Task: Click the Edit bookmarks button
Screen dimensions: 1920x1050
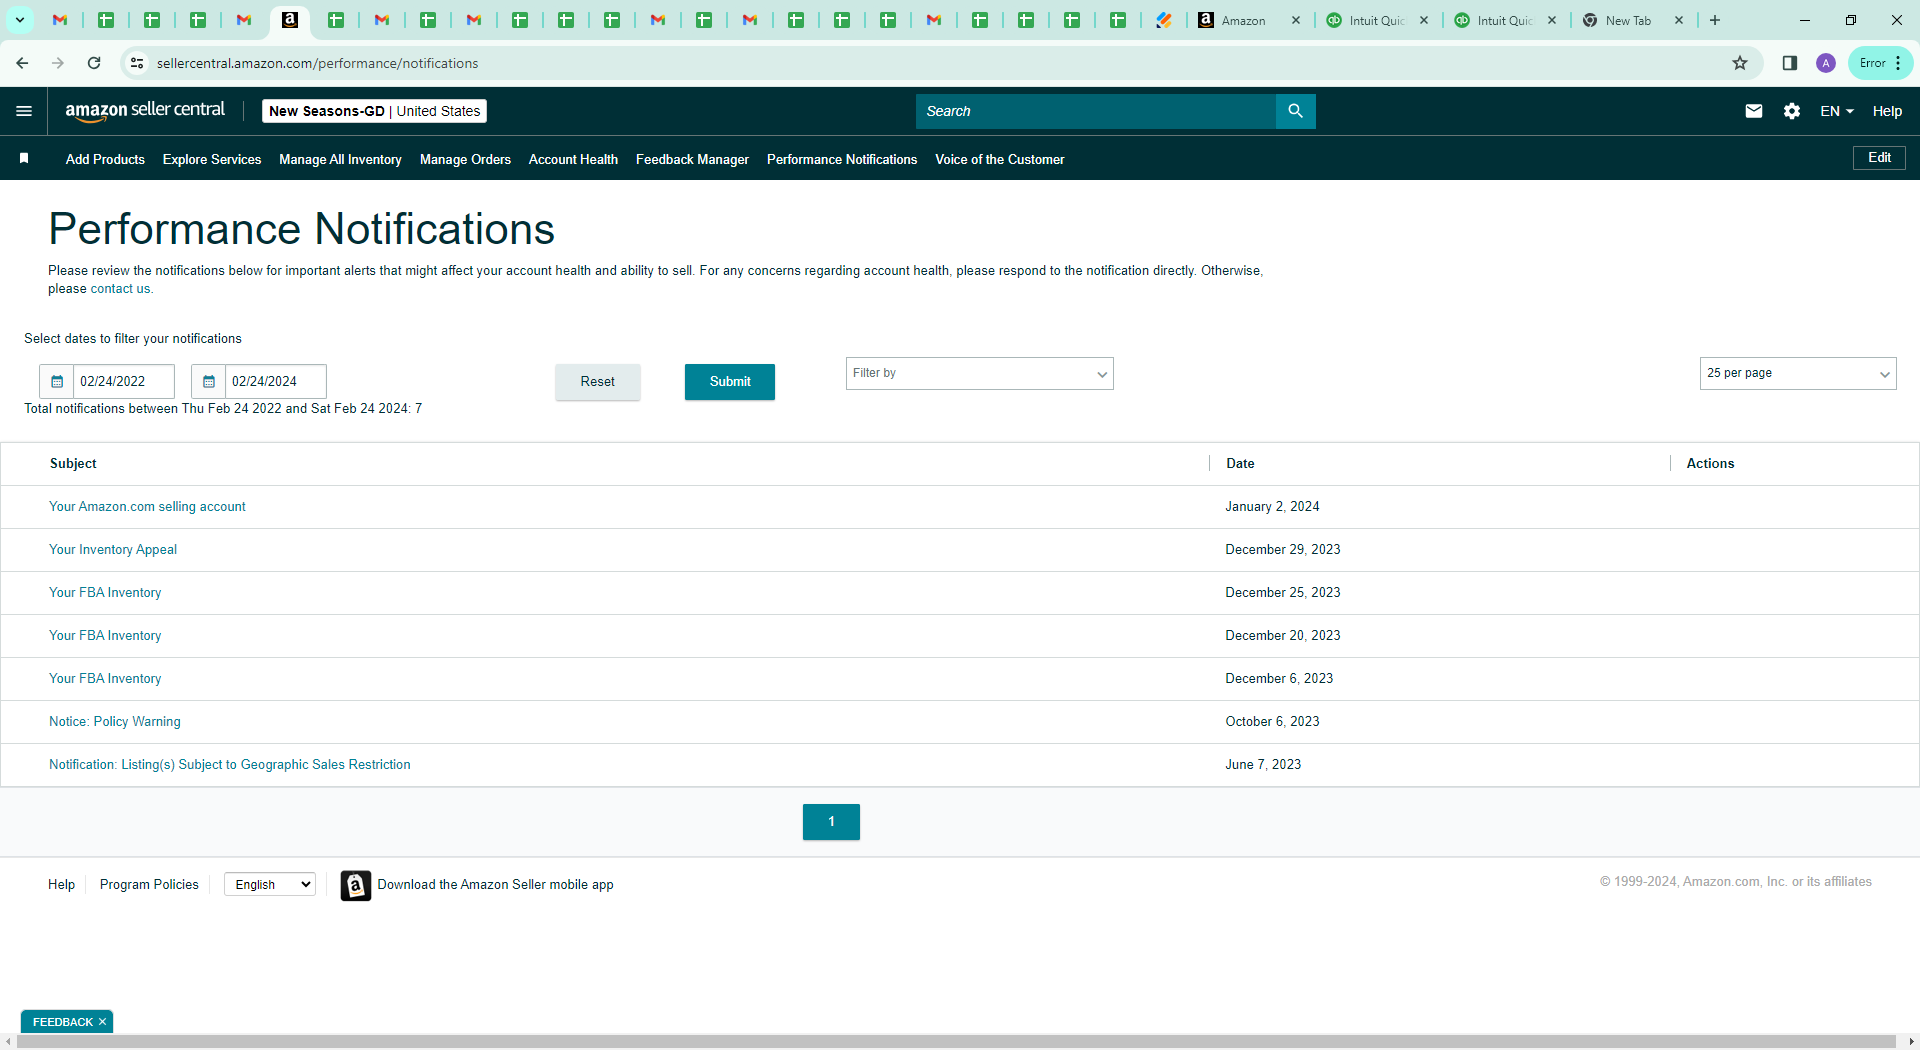Action: click(1879, 158)
